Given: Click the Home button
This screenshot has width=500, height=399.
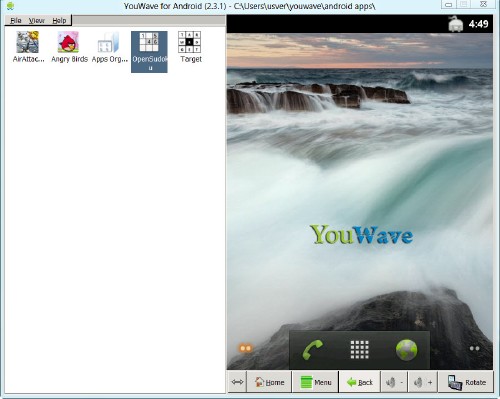Looking at the screenshot, I should [269, 382].
